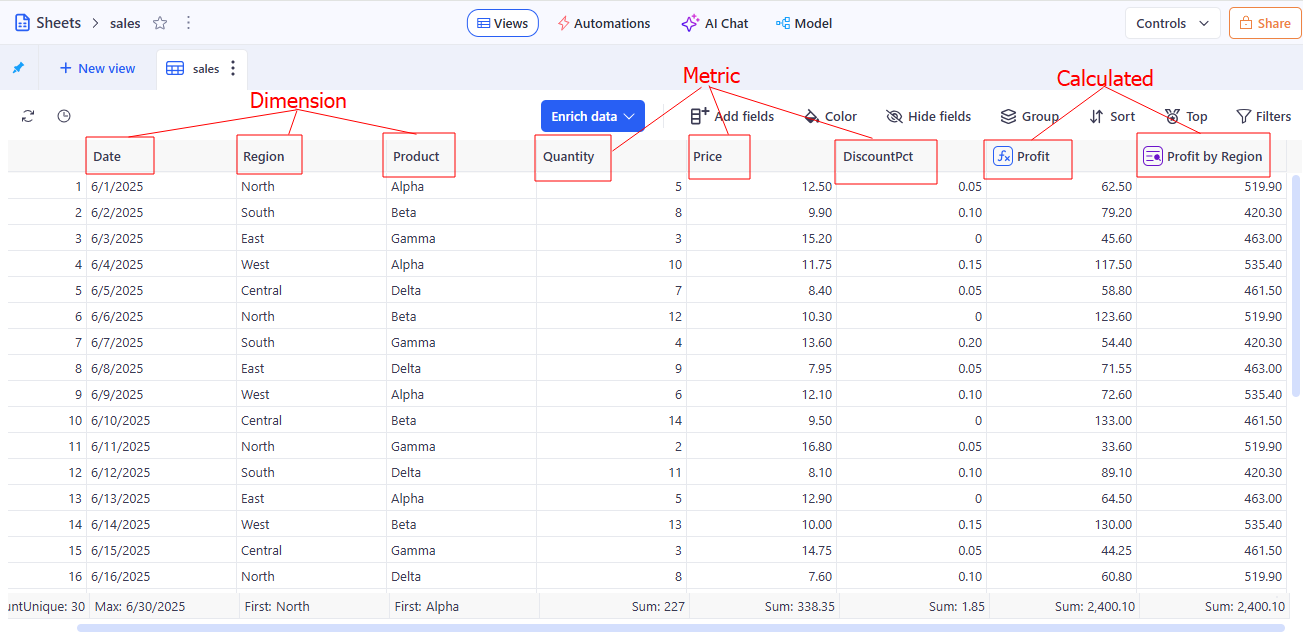Click the Sort toolbar option
Image resolution: width=1303 pixels, height=642 pixels.
1112,116
